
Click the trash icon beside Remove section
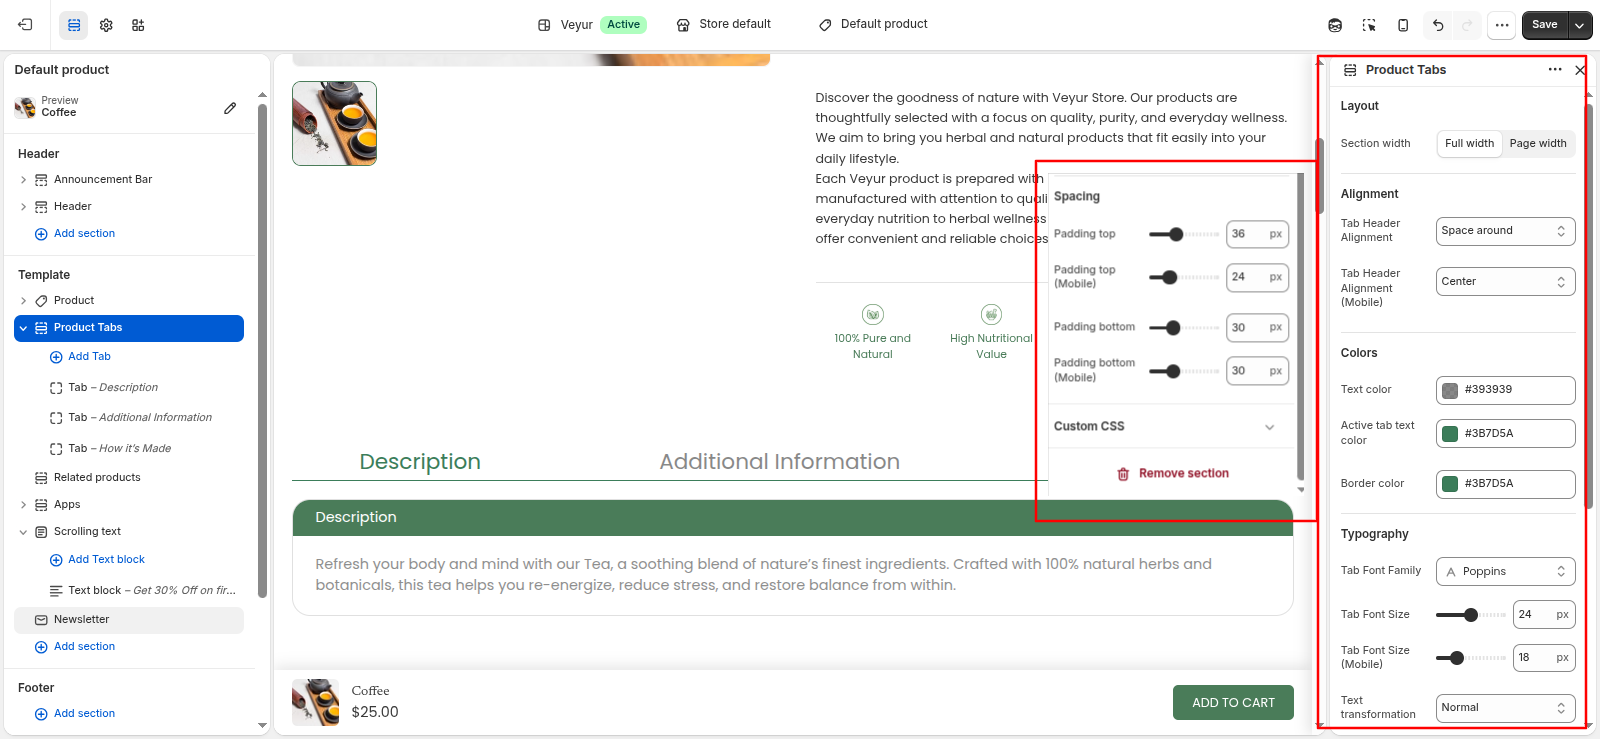[1123, 474]
